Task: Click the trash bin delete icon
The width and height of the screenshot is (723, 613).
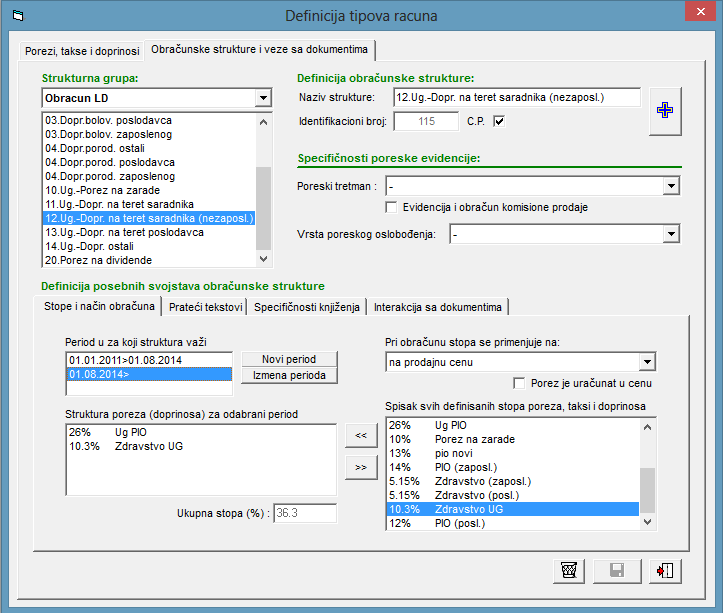Action: coord(568,571)
